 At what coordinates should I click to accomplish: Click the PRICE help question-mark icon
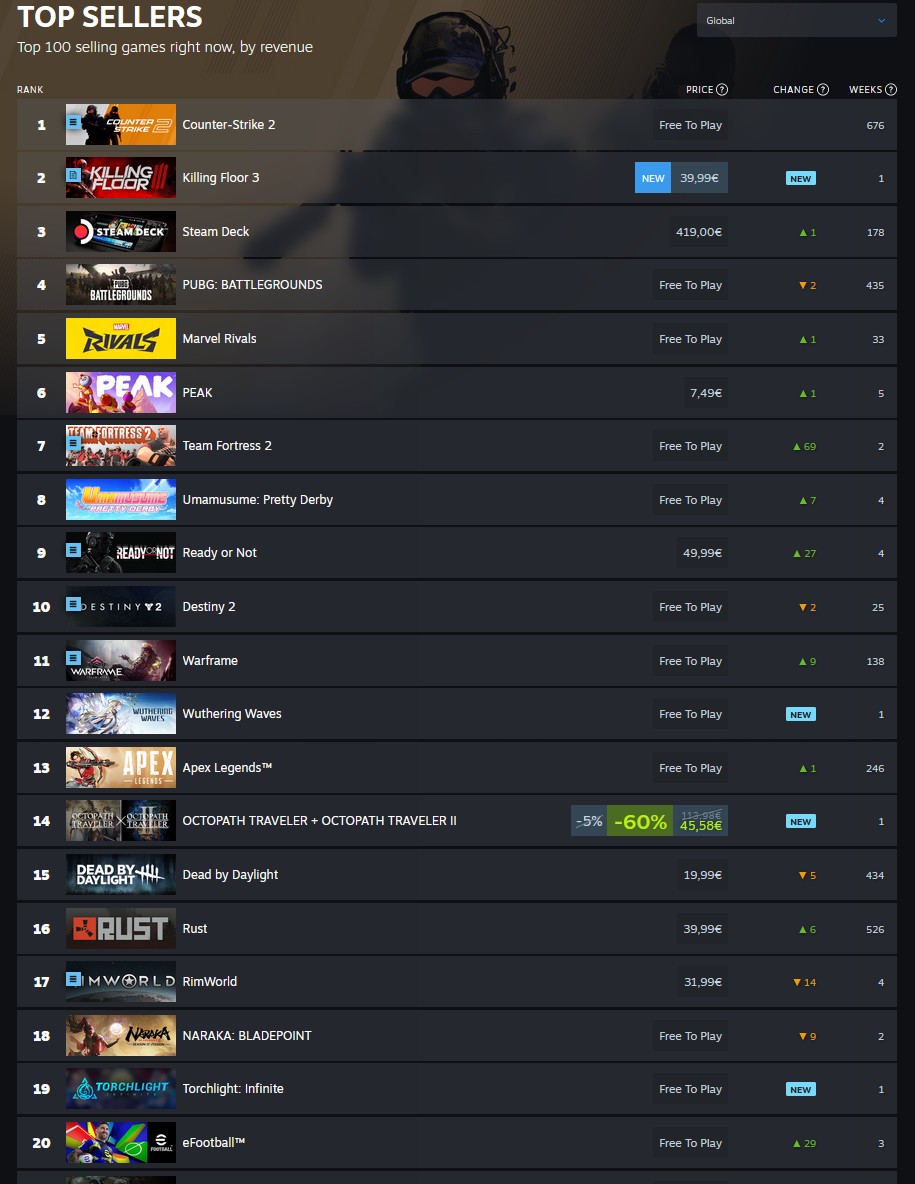tap(722, 89)
